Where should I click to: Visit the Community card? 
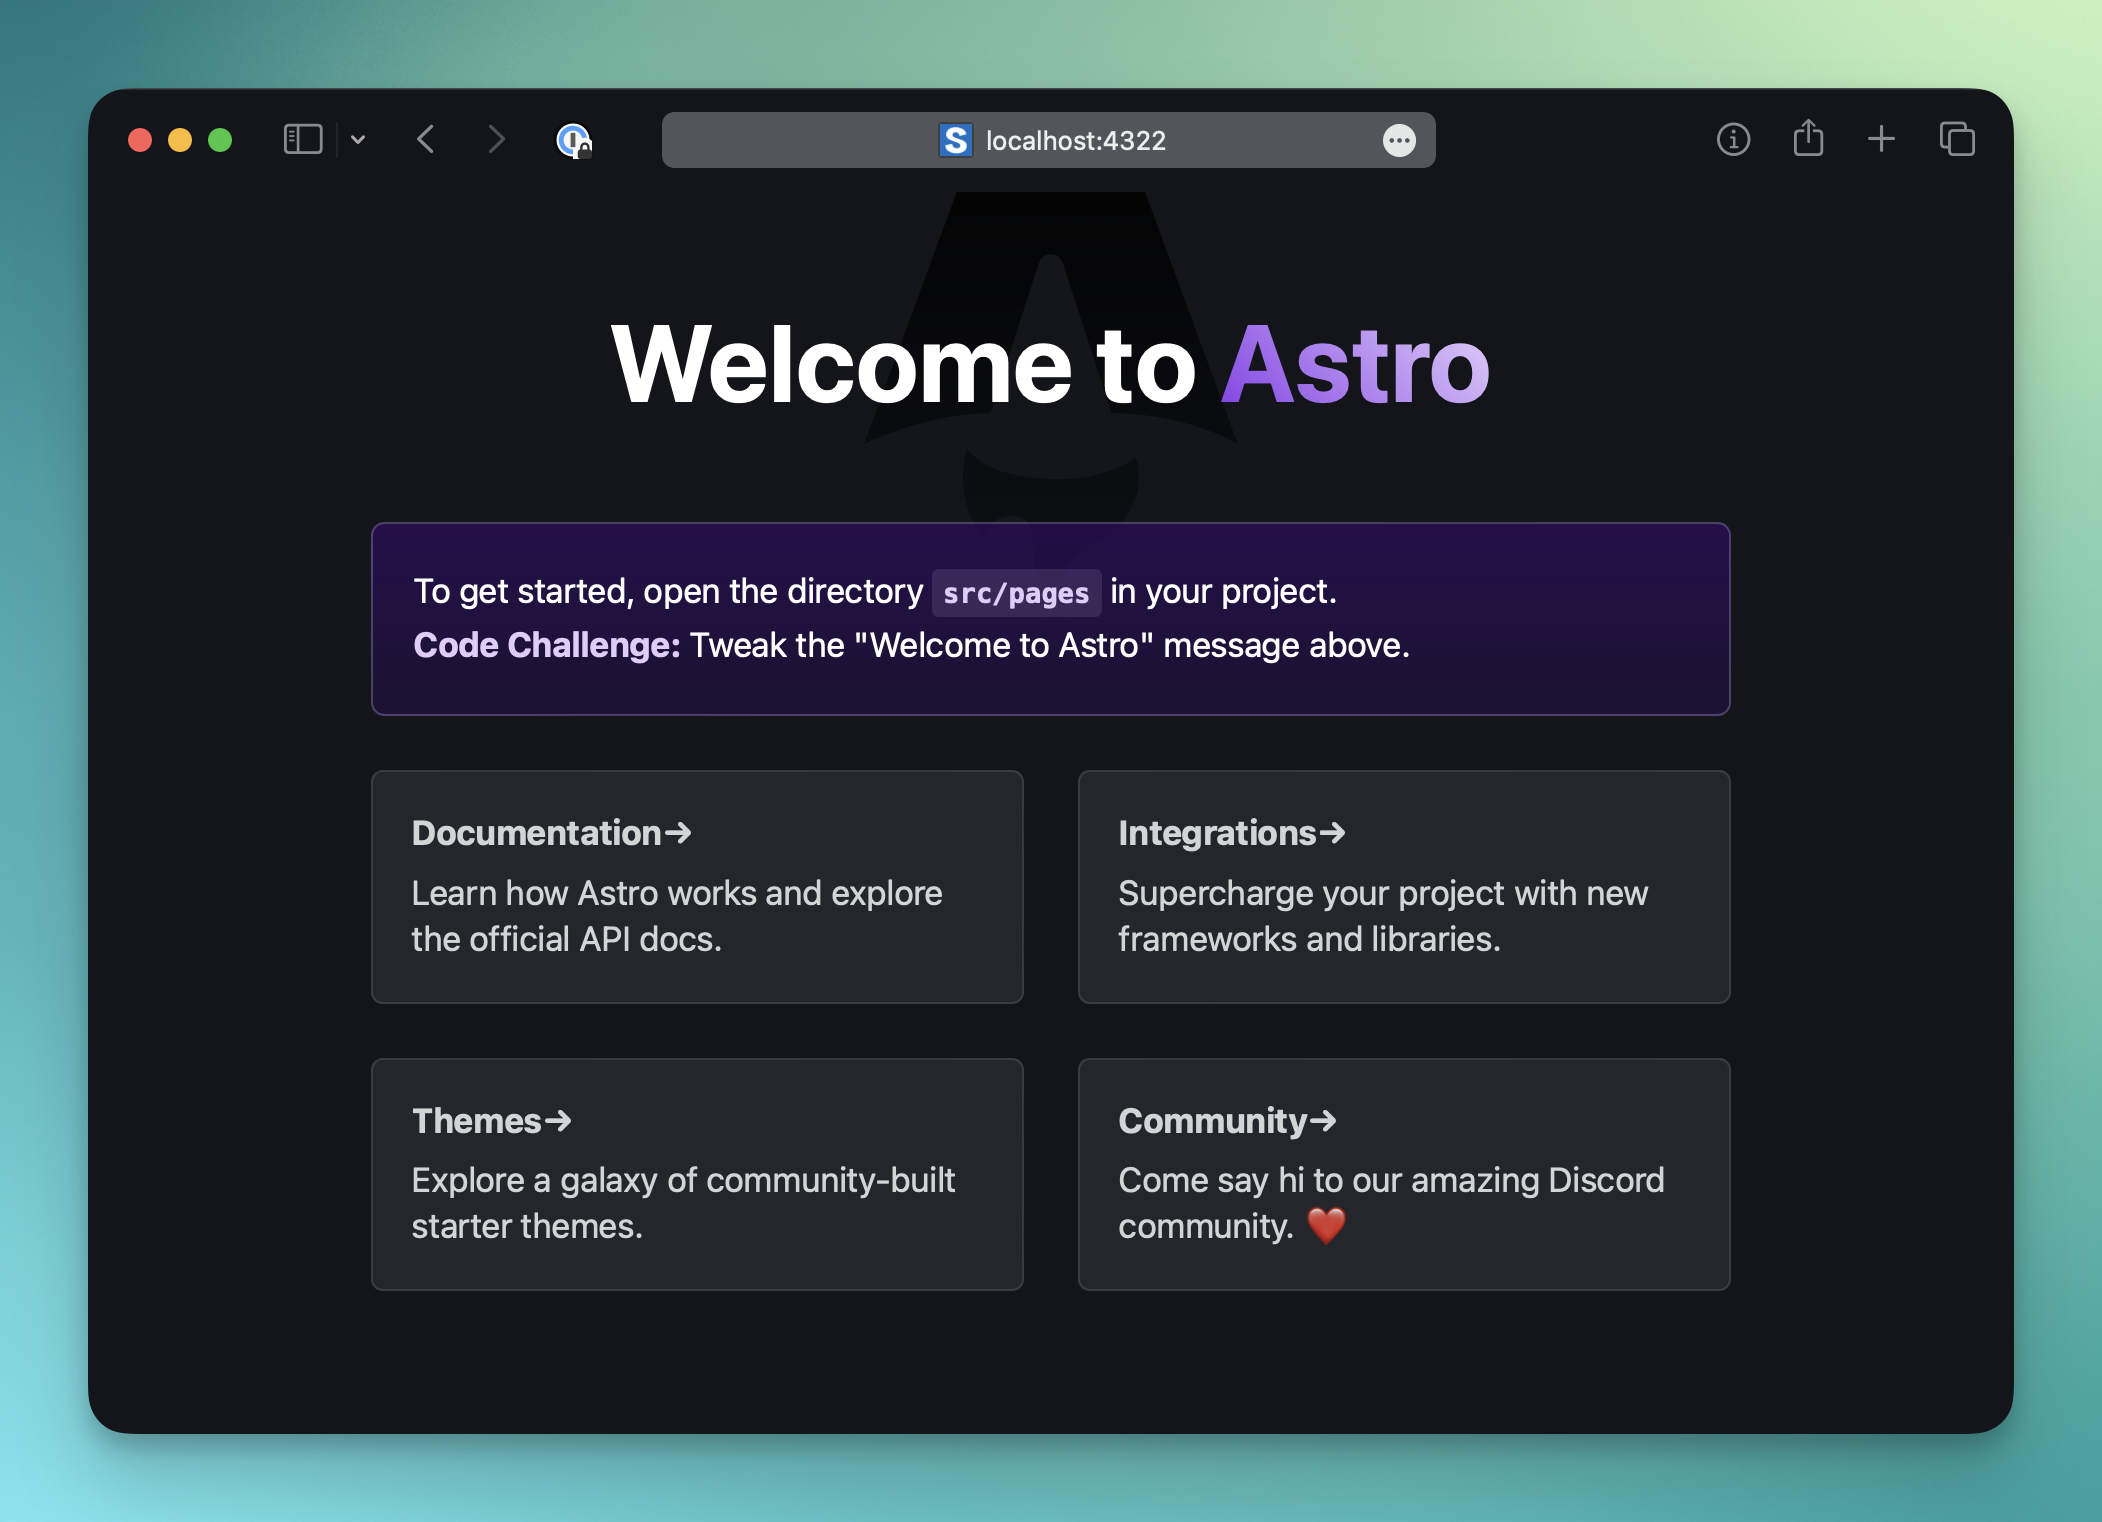[x=1403, y=1174]
